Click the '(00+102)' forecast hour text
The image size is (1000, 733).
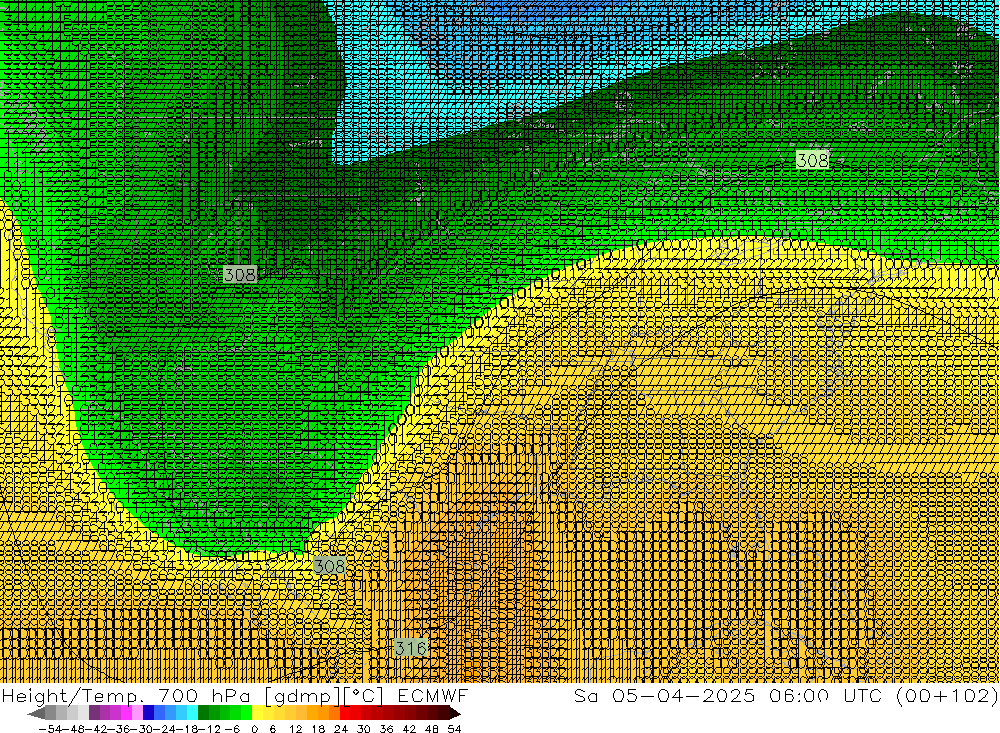tap(947, 695)
